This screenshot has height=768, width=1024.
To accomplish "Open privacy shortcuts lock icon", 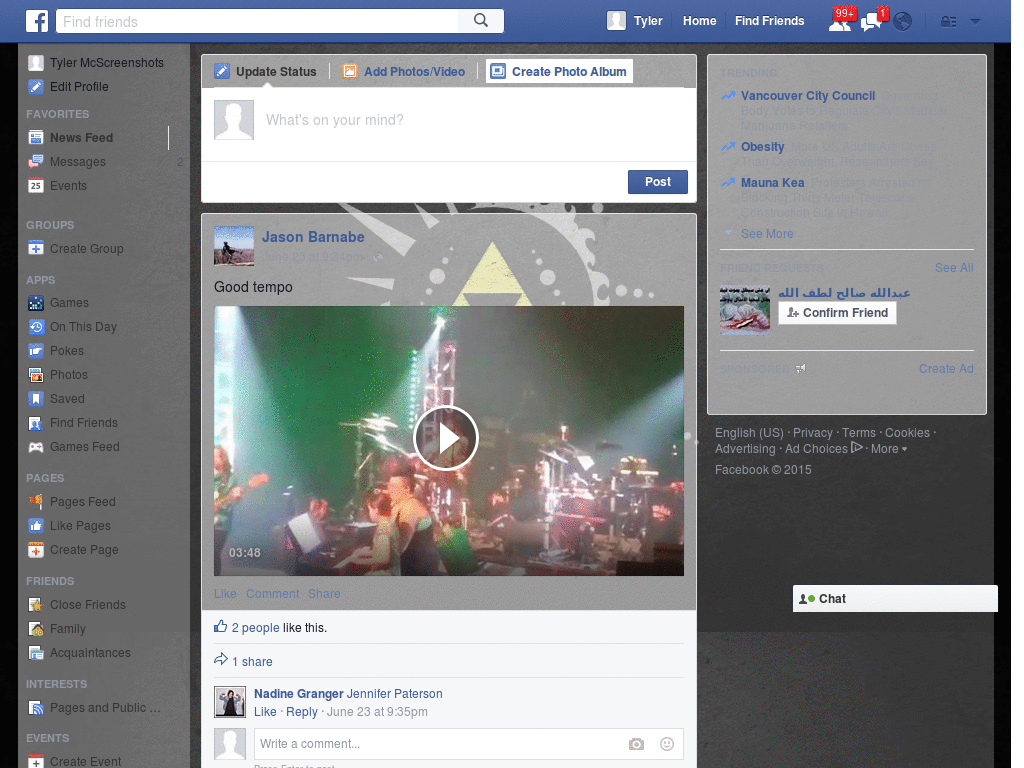I will (x=948, y=22).
